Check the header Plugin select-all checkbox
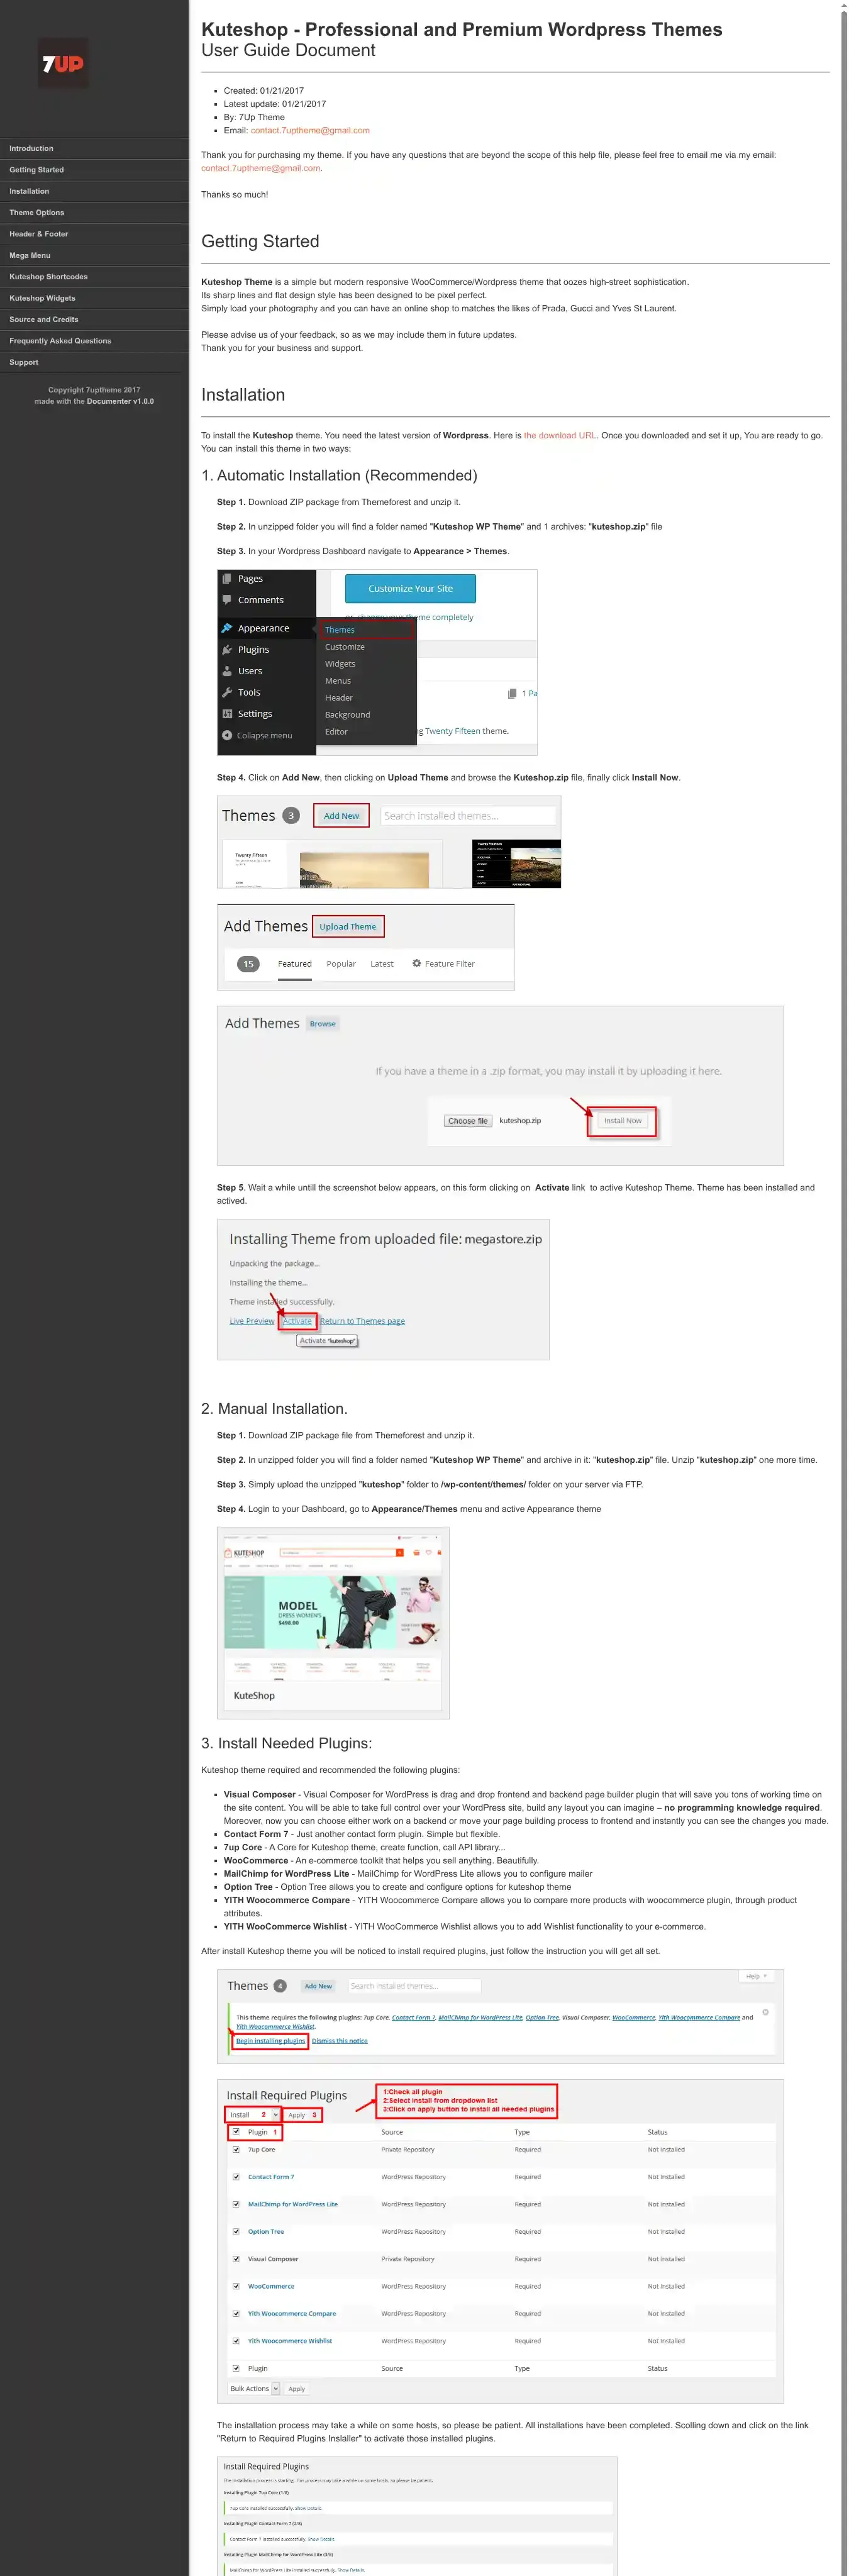 [236, 2131]
